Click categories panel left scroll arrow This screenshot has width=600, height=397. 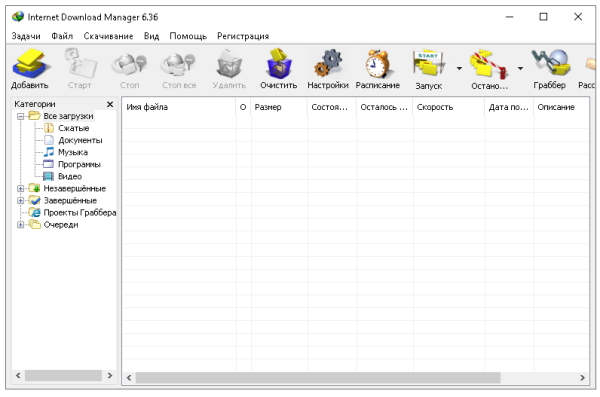coord(18,376)
